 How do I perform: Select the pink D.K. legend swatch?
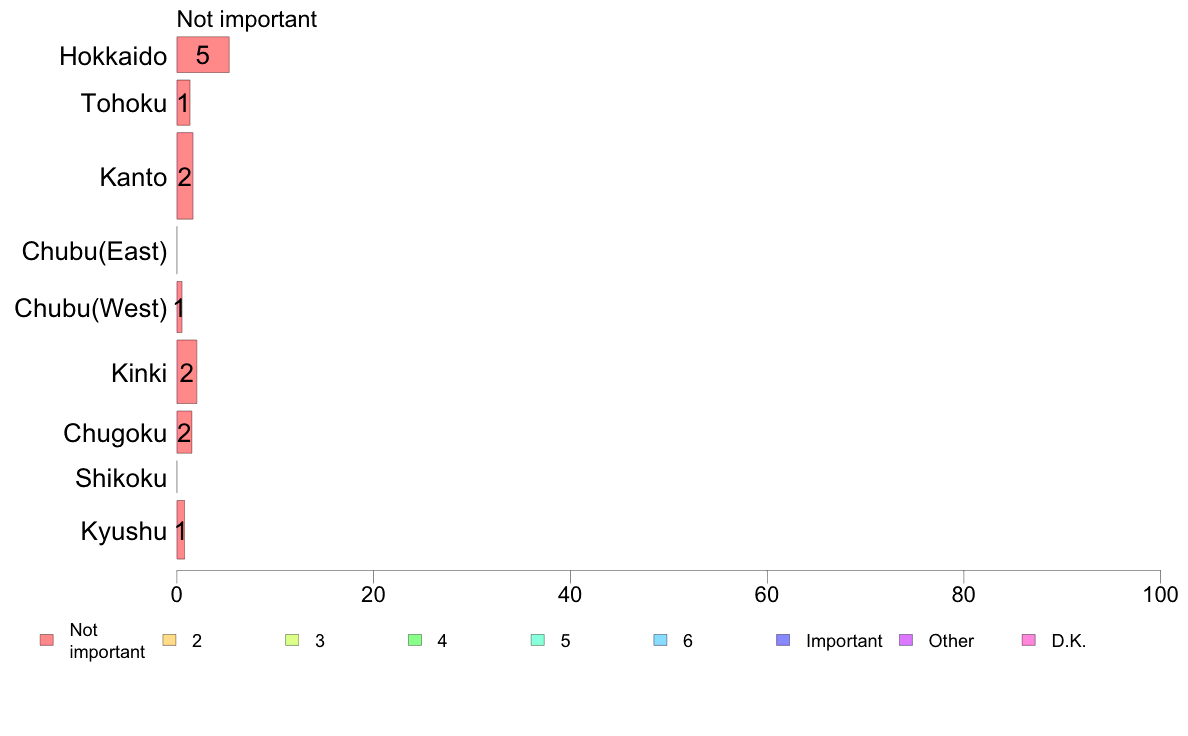1029,641
